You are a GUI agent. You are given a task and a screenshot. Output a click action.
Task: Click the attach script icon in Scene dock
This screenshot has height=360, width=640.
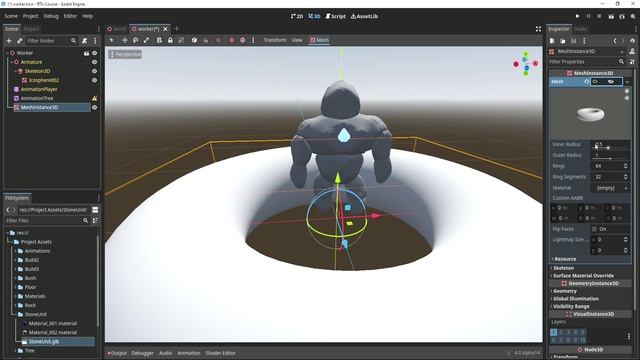[x=84, y=40]
